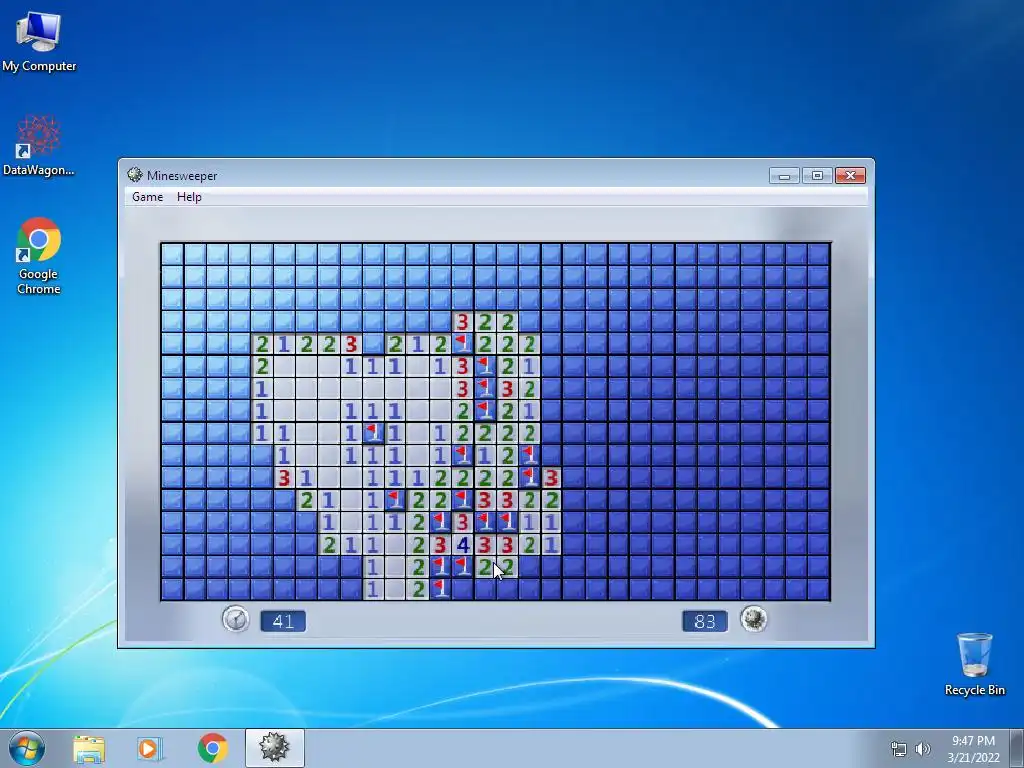Click the red 3 ending the 2 1 2 2 3 sequence
The width and height of the screenshot is (1024, 768).
click(351, 344)
